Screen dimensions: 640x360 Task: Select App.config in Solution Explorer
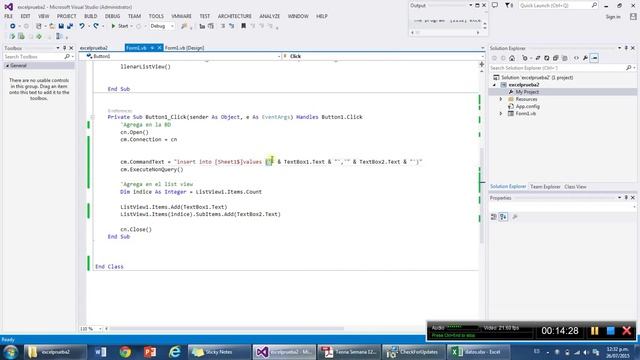click(x=527, y=107)
